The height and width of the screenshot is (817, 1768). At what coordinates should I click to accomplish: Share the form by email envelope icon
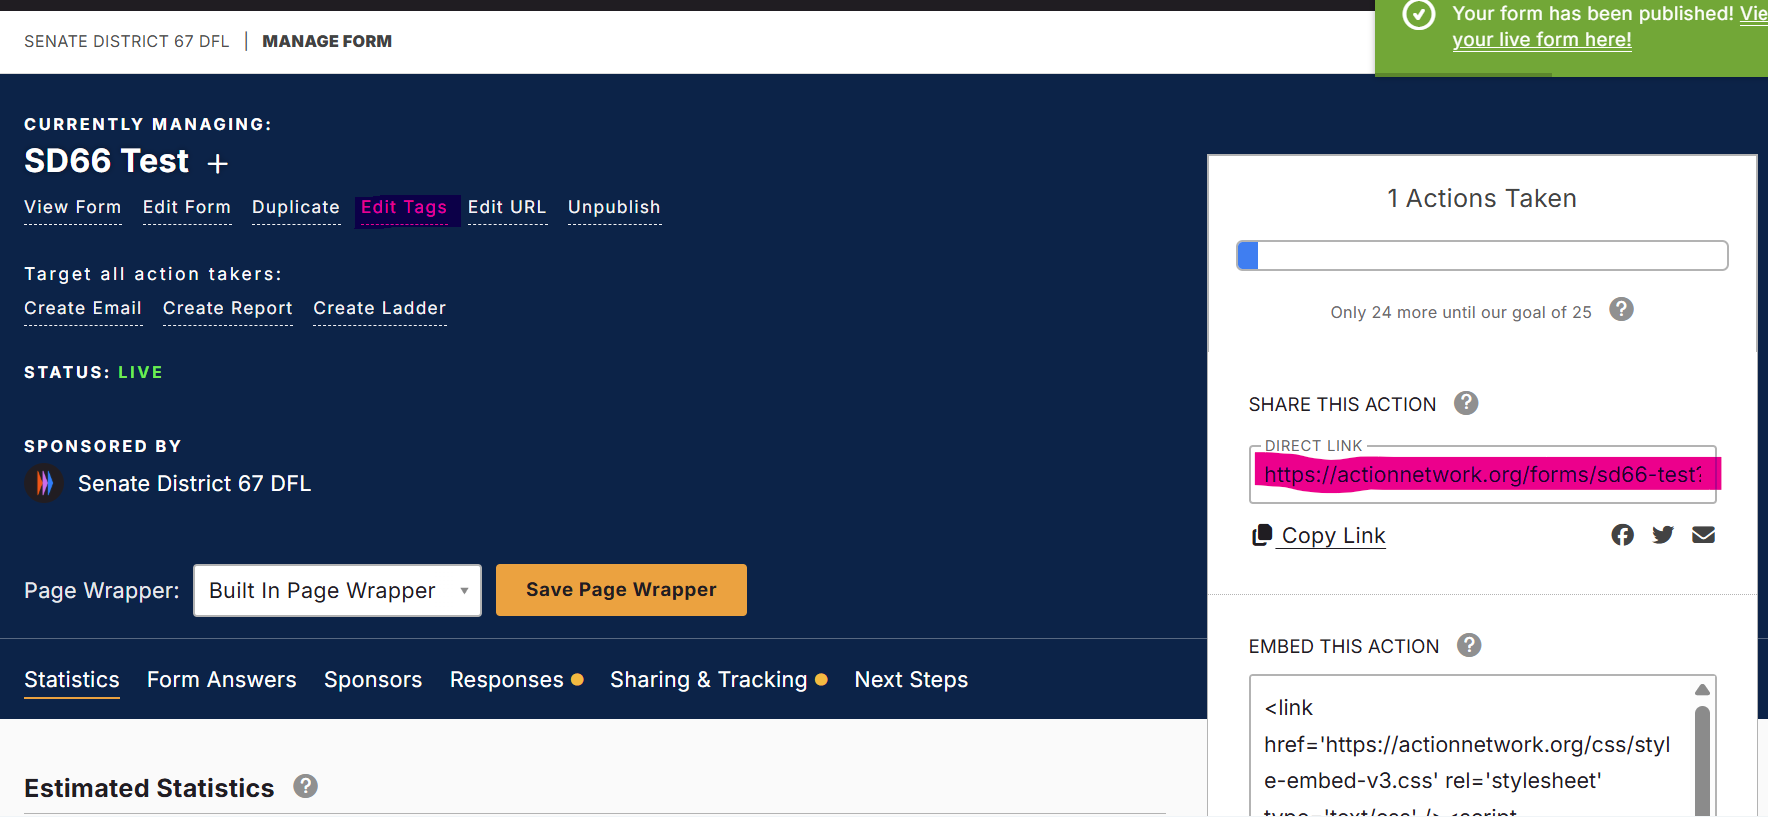click(x=1704, y=535)
